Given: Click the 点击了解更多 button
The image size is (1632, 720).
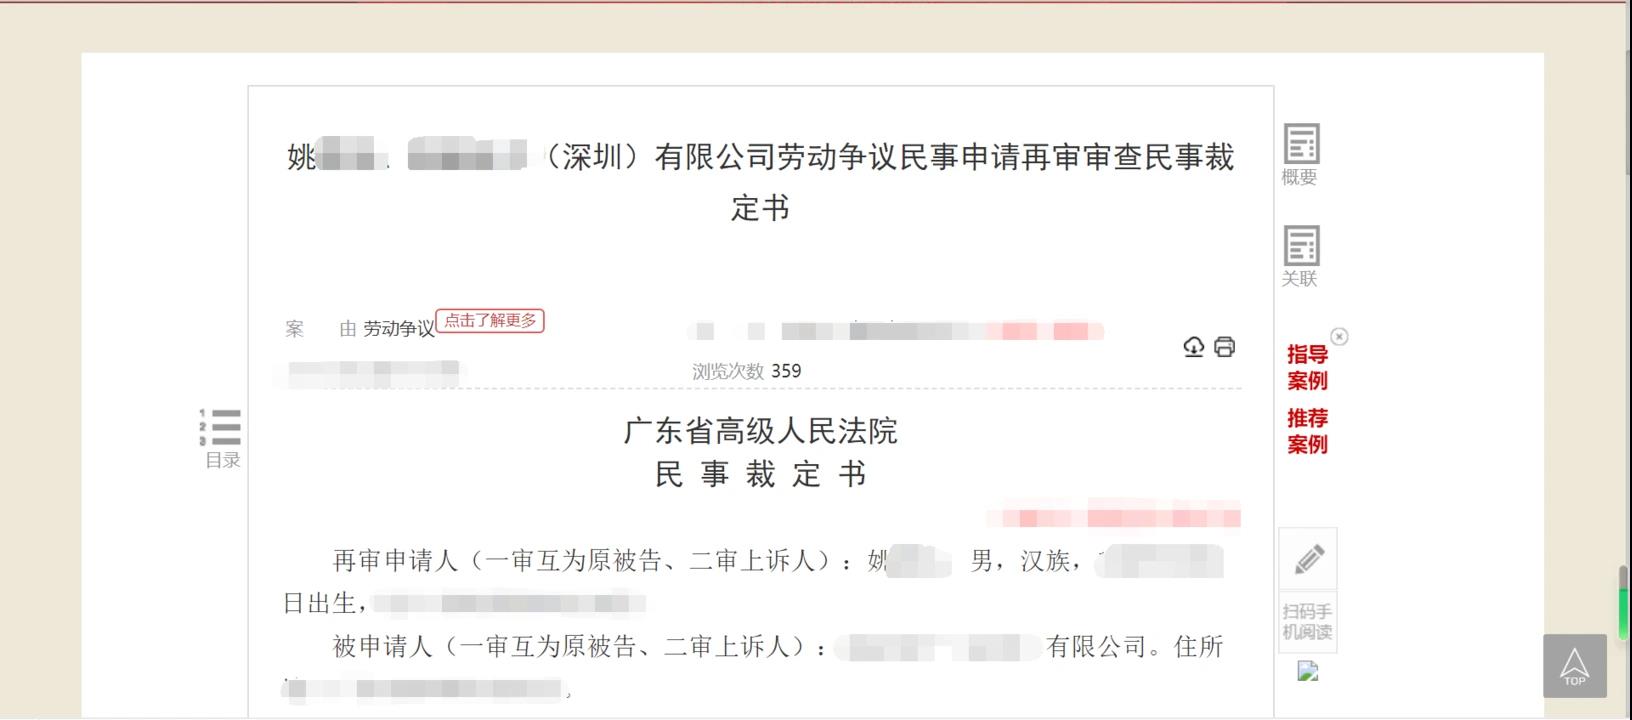Looking at the screenshot, I should [x=490, y=320].
